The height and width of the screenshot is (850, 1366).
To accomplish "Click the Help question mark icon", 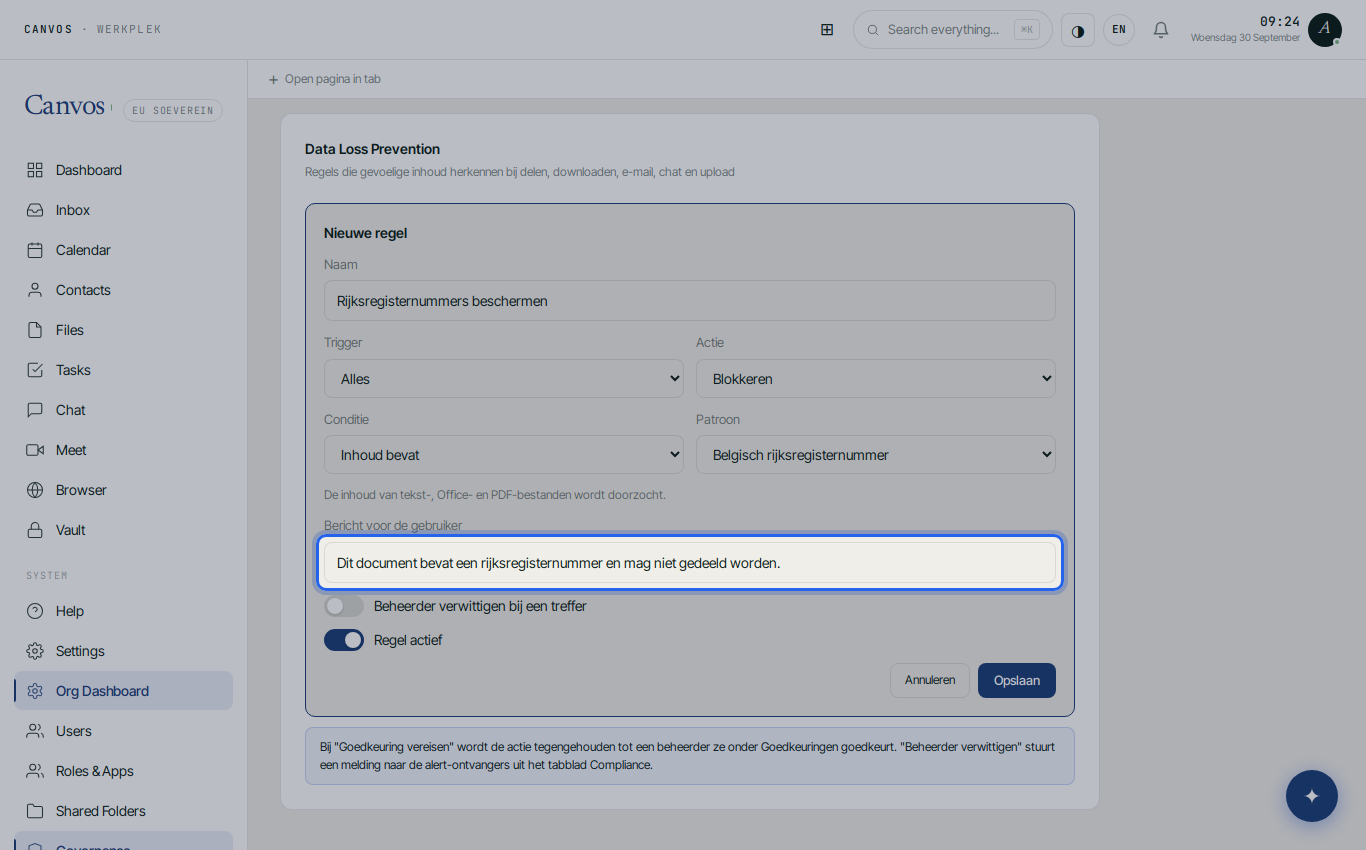I will tap(35, 611).
